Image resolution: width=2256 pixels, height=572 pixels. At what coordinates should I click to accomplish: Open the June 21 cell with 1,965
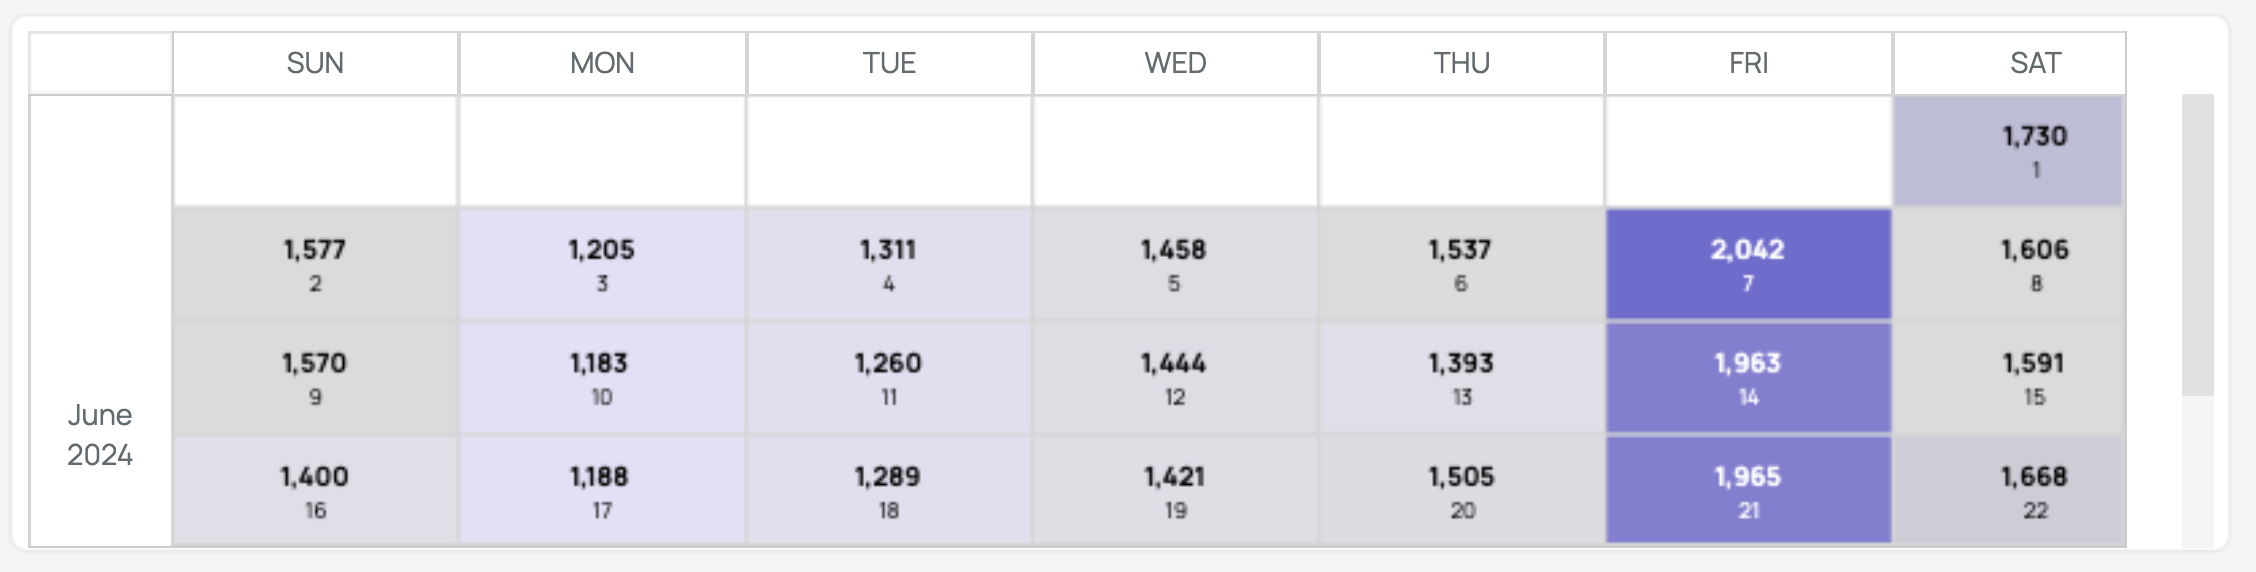pyautogui.click(x=1748, y=491)
